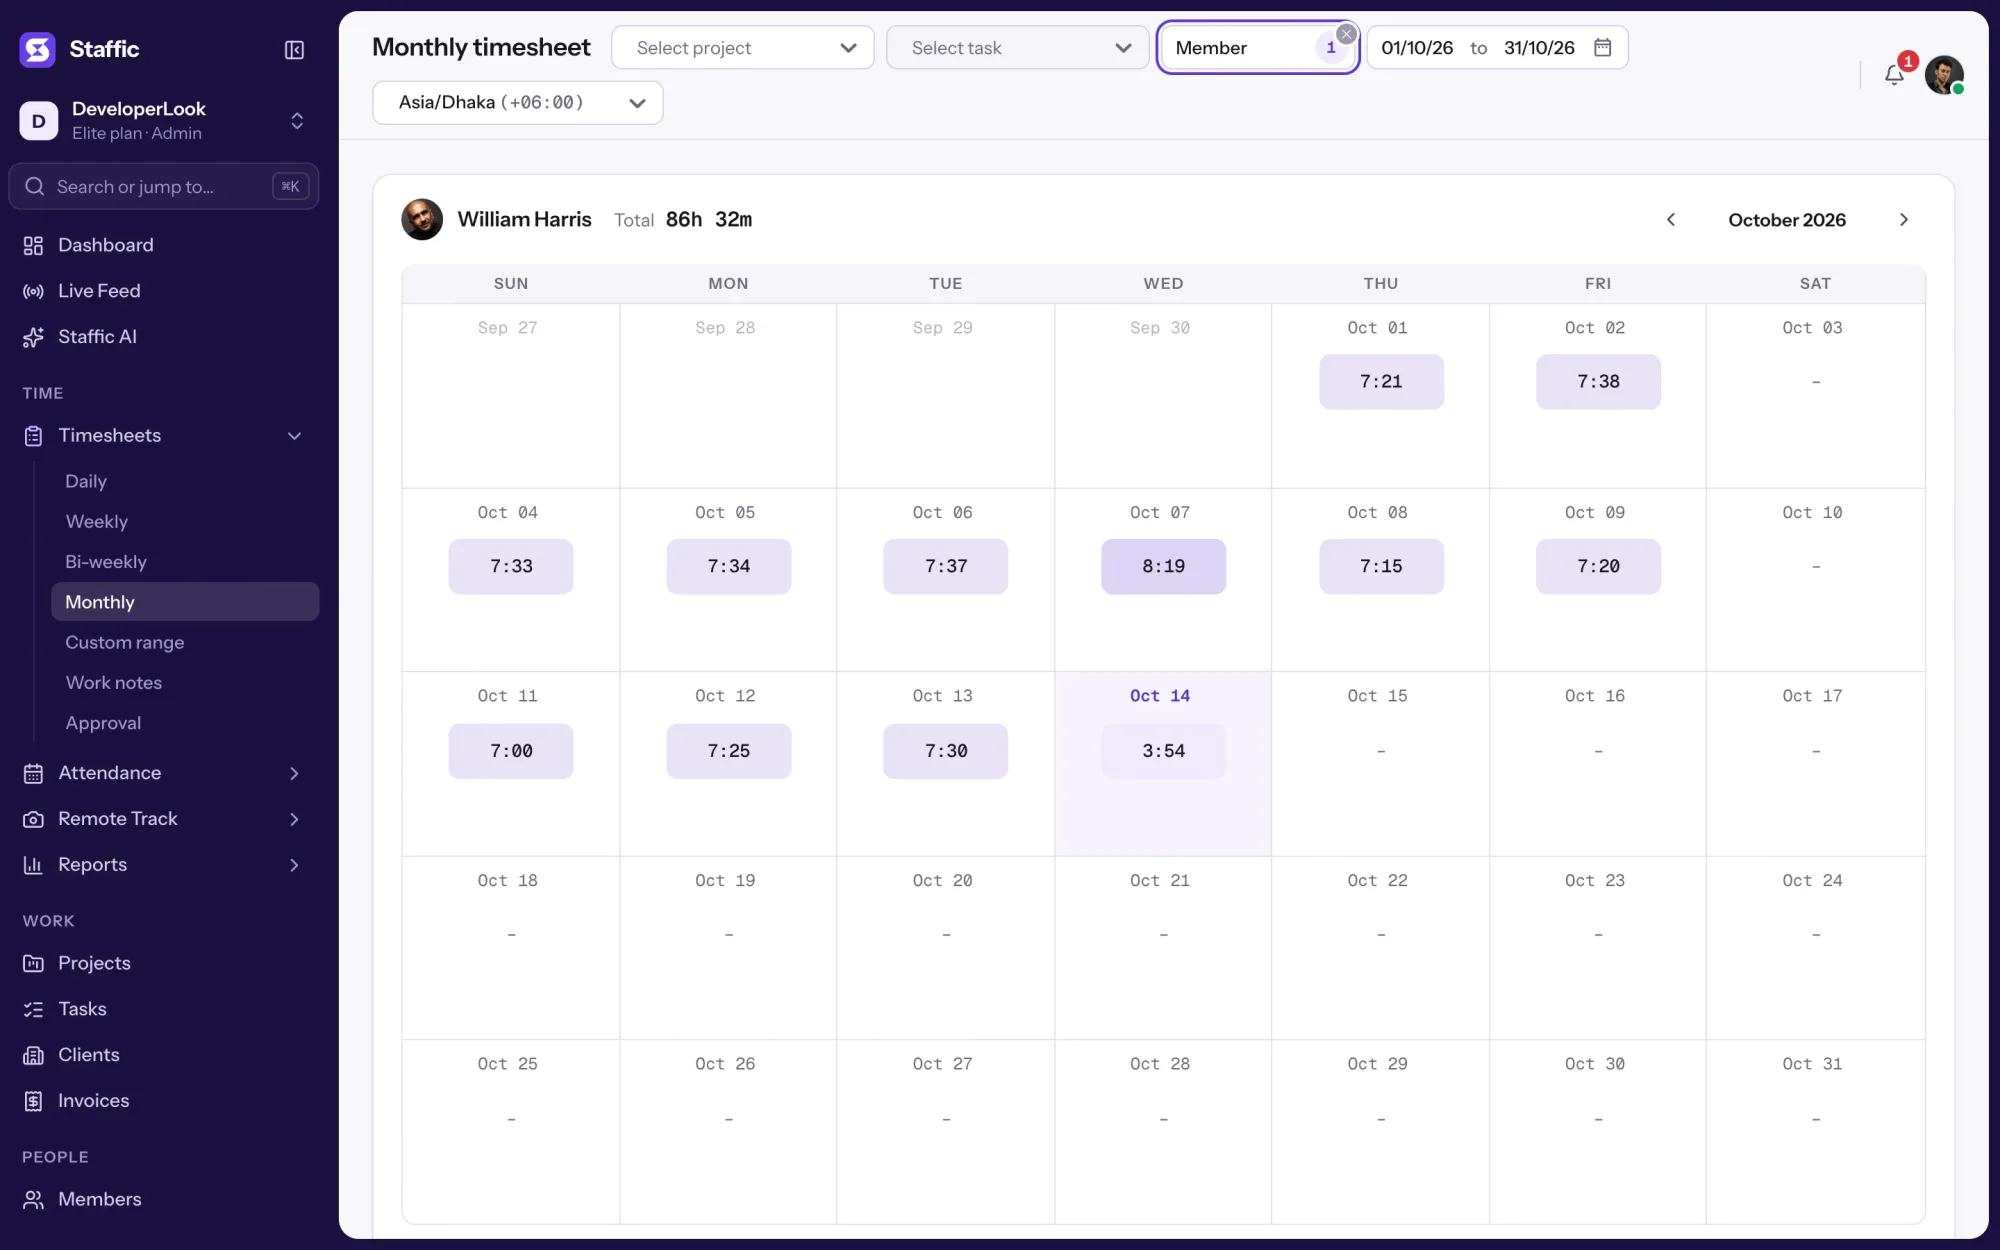Go to next month arrow
The image size is (2000, 1250).
(x=1903, y=220)
